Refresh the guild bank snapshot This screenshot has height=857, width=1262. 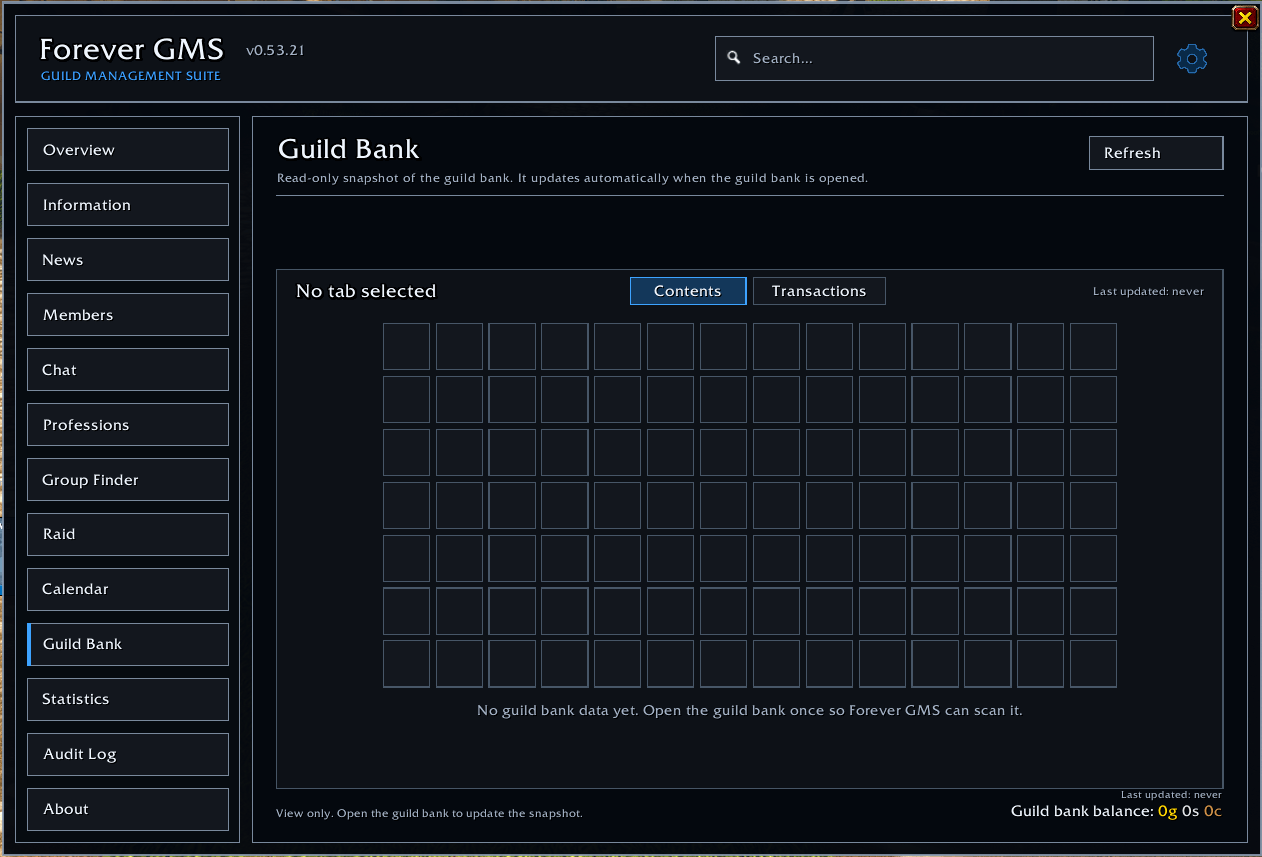(x=1156, y=153)
